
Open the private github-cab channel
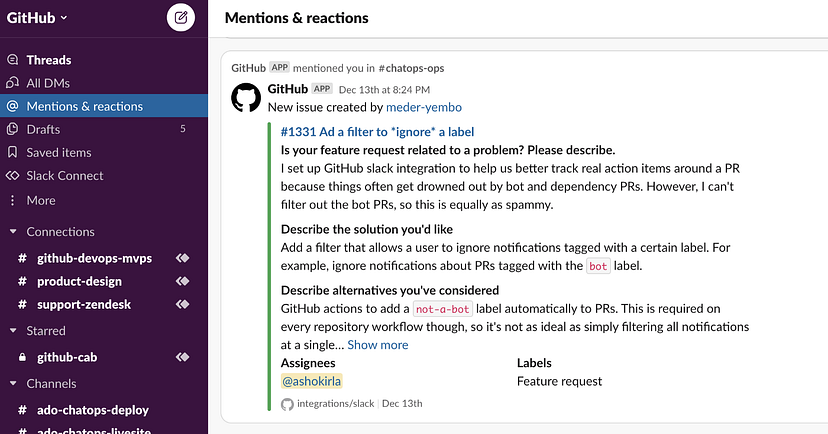[x=67, y=357]
